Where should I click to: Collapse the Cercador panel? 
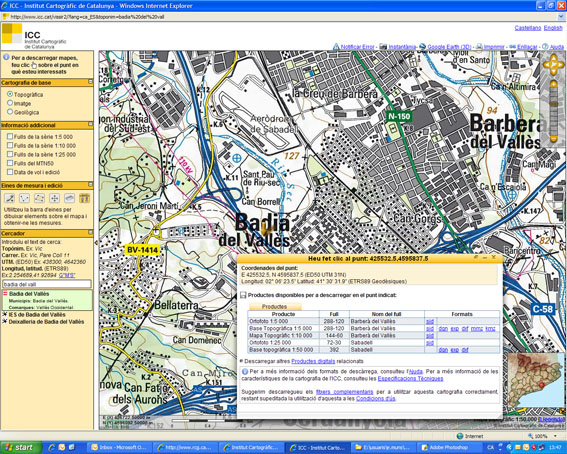click(90, 232)
